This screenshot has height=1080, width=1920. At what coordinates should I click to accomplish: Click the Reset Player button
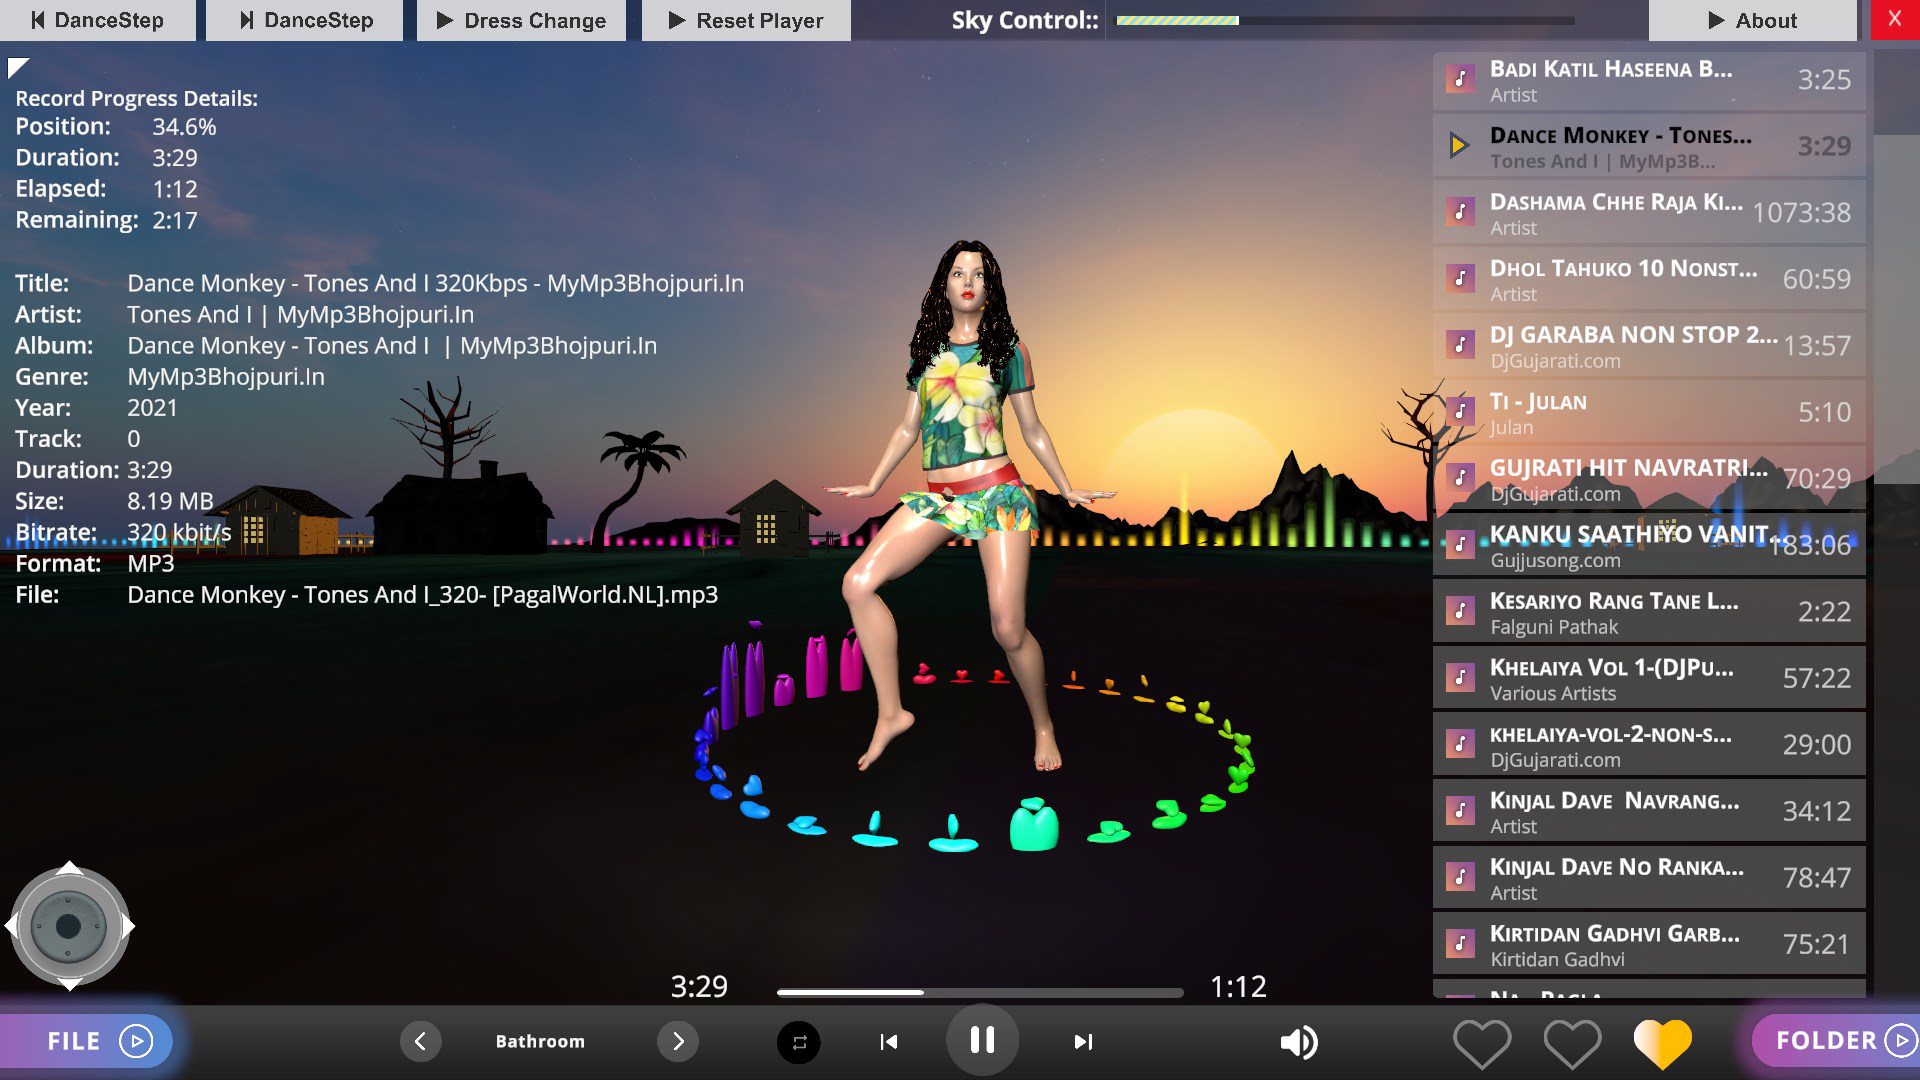pos(746,20)
